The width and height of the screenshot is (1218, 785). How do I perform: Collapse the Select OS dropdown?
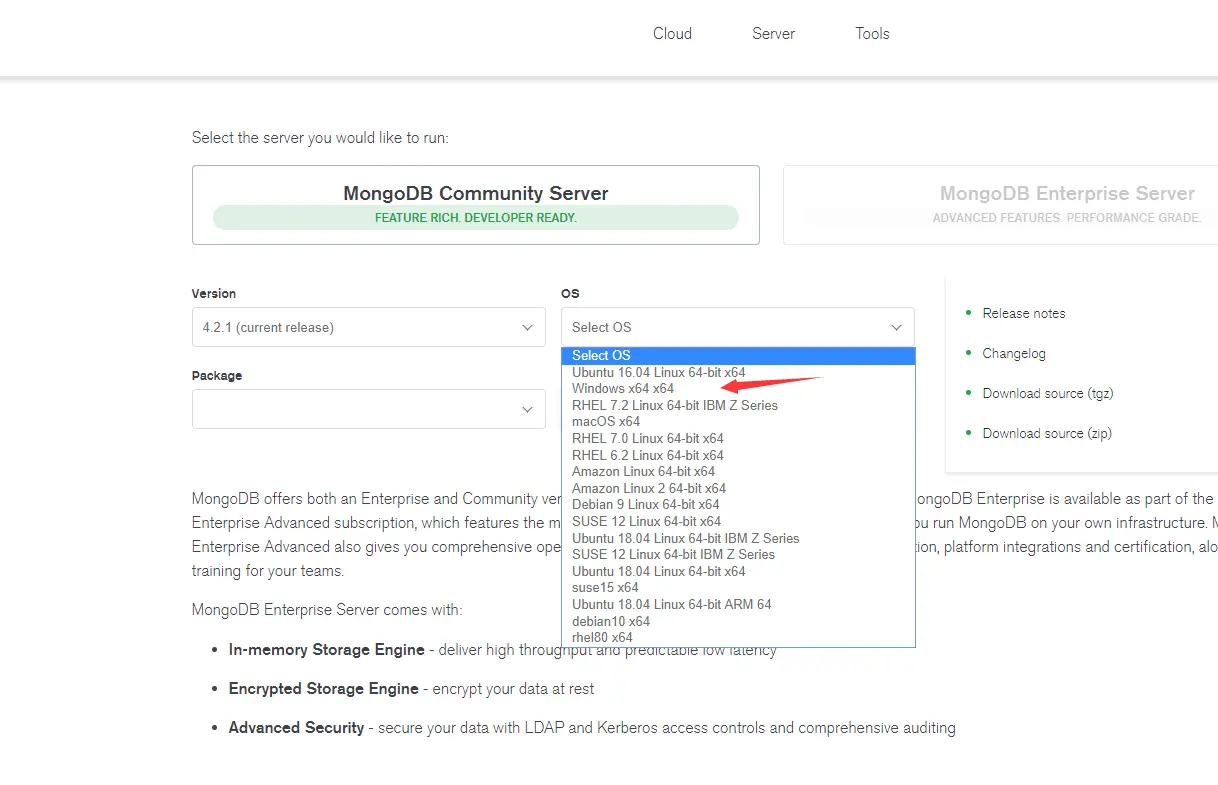coord(737,327)
